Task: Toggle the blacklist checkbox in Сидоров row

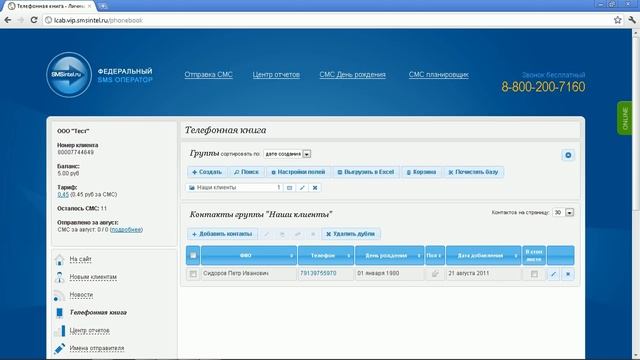Action: pyautogui.click(x=534, y=274)
